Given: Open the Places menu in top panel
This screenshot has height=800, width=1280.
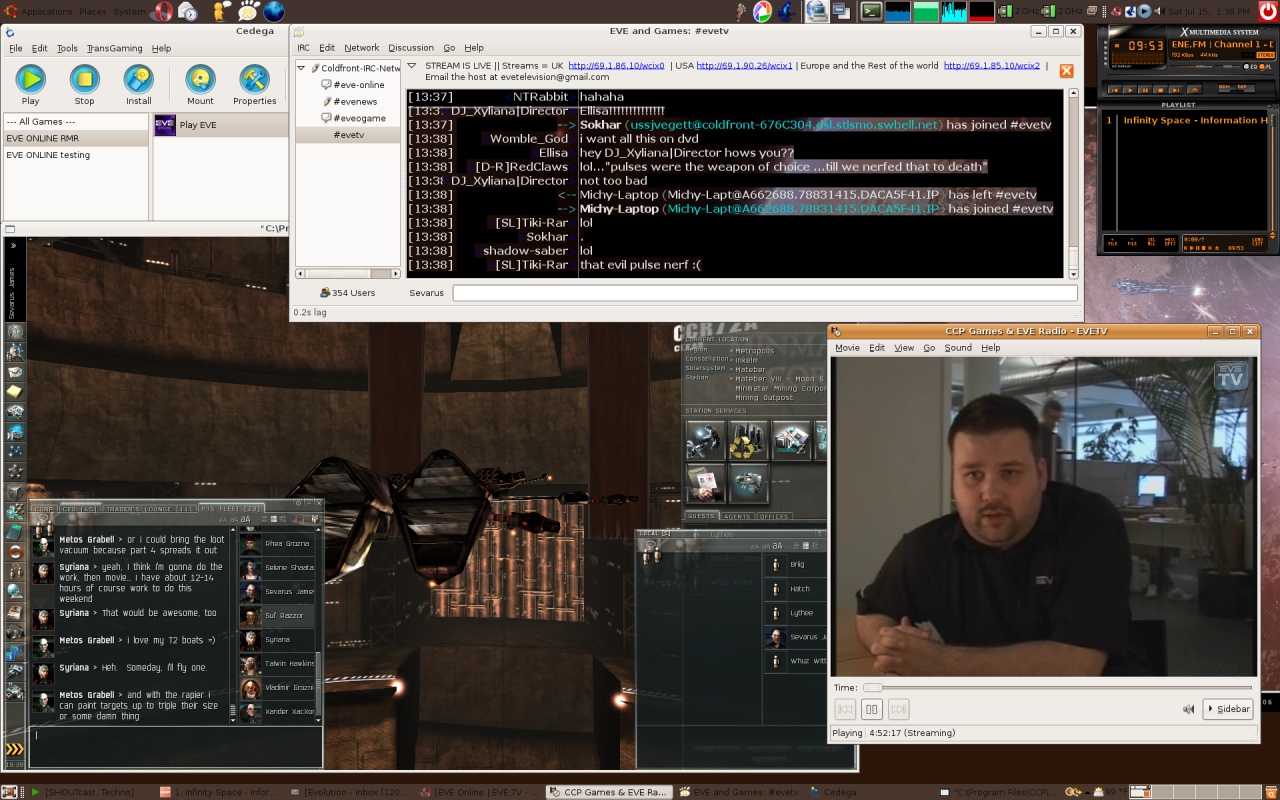Looking at the screenshot, I should pos(93,11).
